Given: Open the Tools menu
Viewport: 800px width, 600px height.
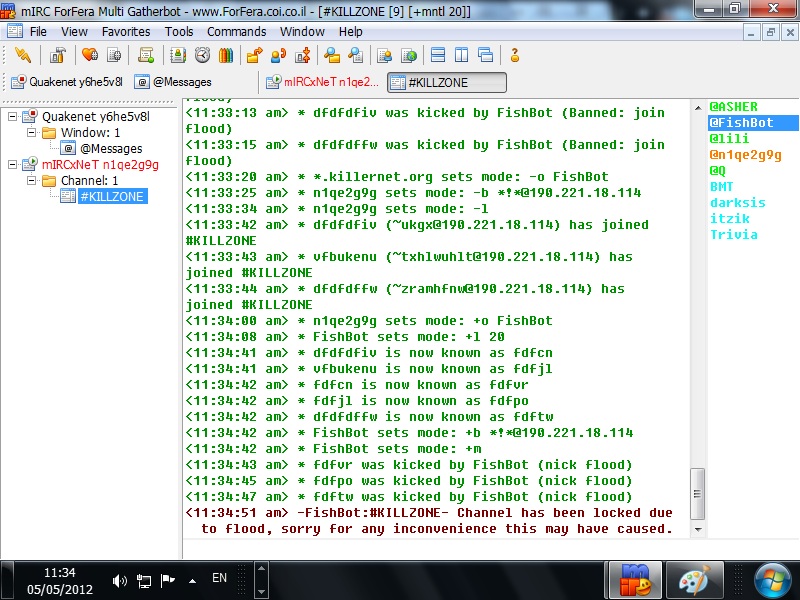Looking at the screenshot, I should (x=179, y=32).
